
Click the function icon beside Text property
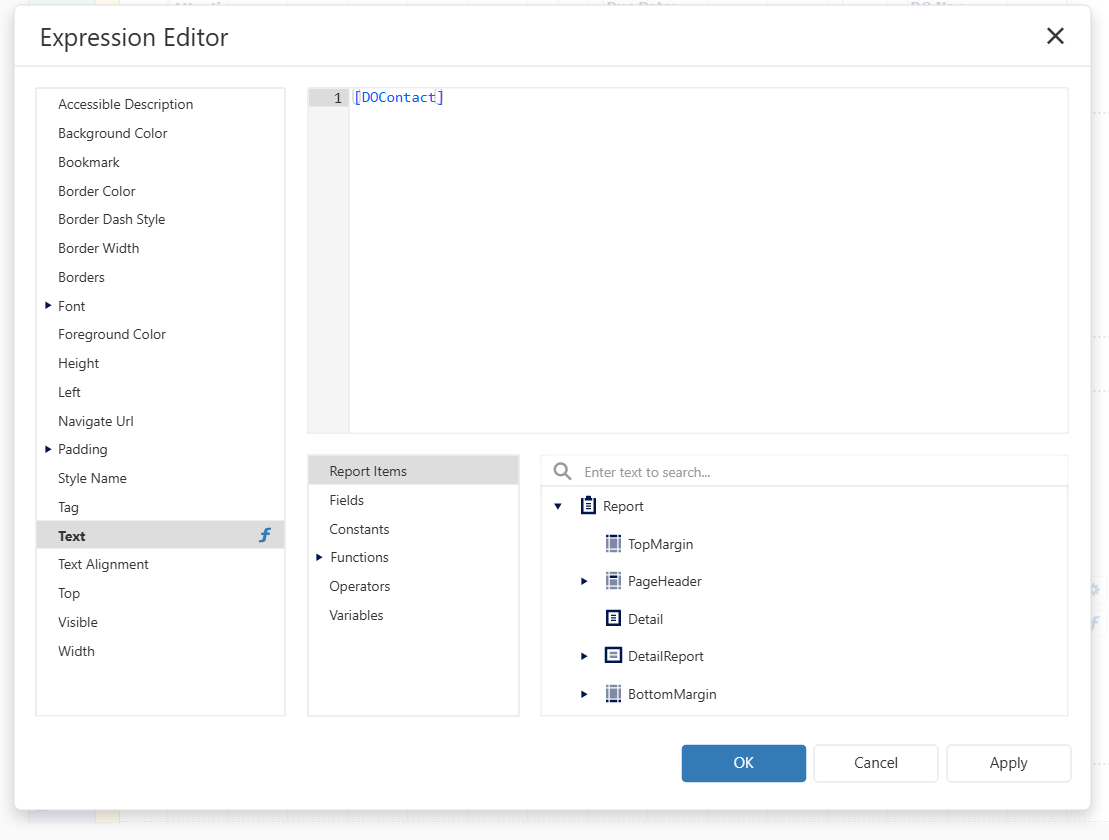(265, 536)
